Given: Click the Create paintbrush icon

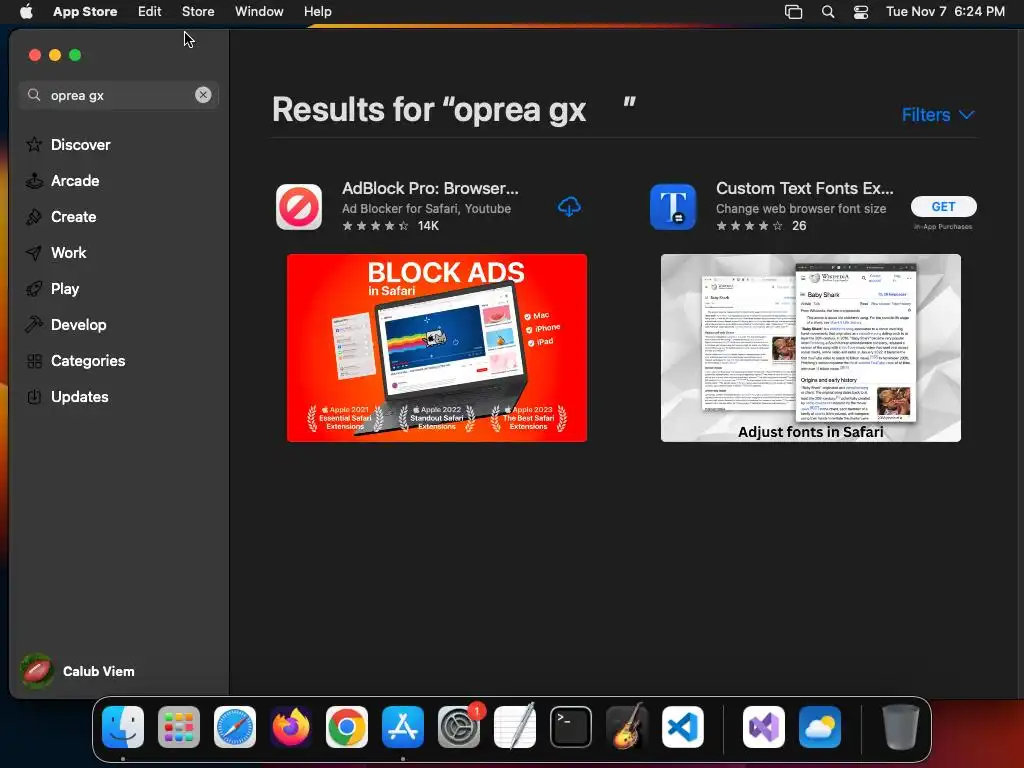Looking at the screenshot, I should (34, 216).
